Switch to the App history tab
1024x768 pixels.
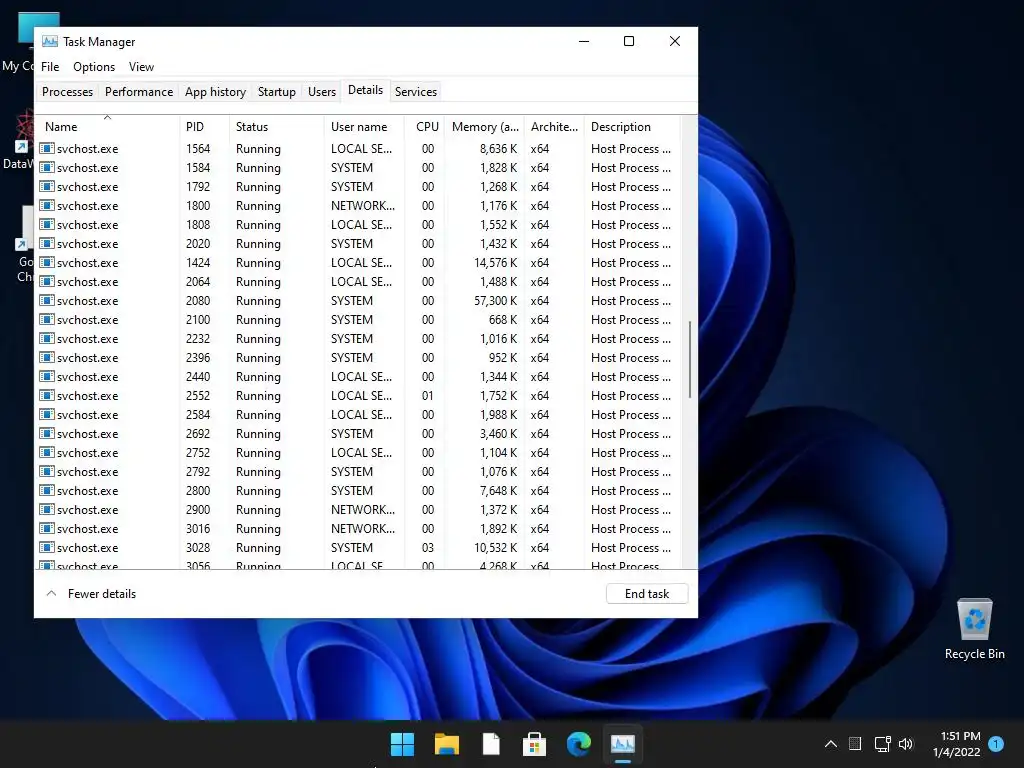[216, 91]
